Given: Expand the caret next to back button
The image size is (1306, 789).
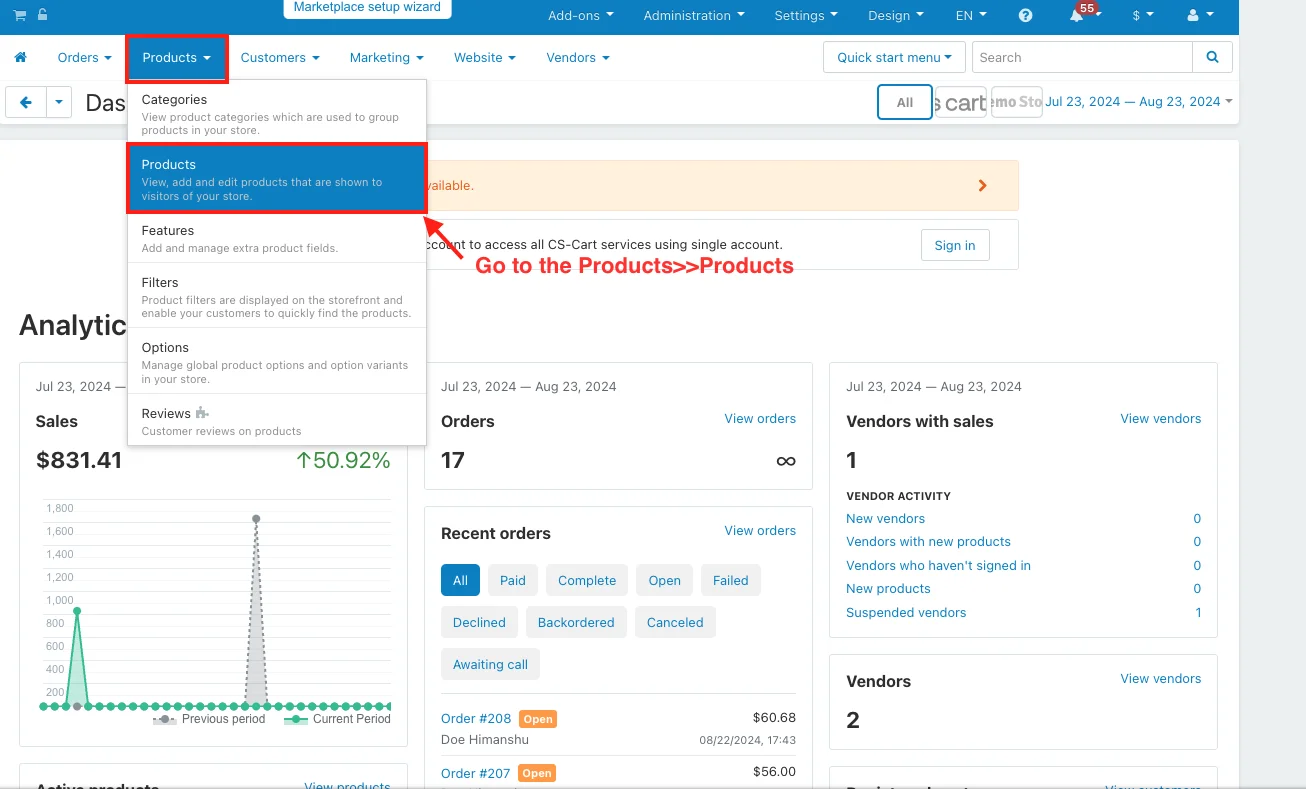Looking at the screenshot, I should point(59,102).
